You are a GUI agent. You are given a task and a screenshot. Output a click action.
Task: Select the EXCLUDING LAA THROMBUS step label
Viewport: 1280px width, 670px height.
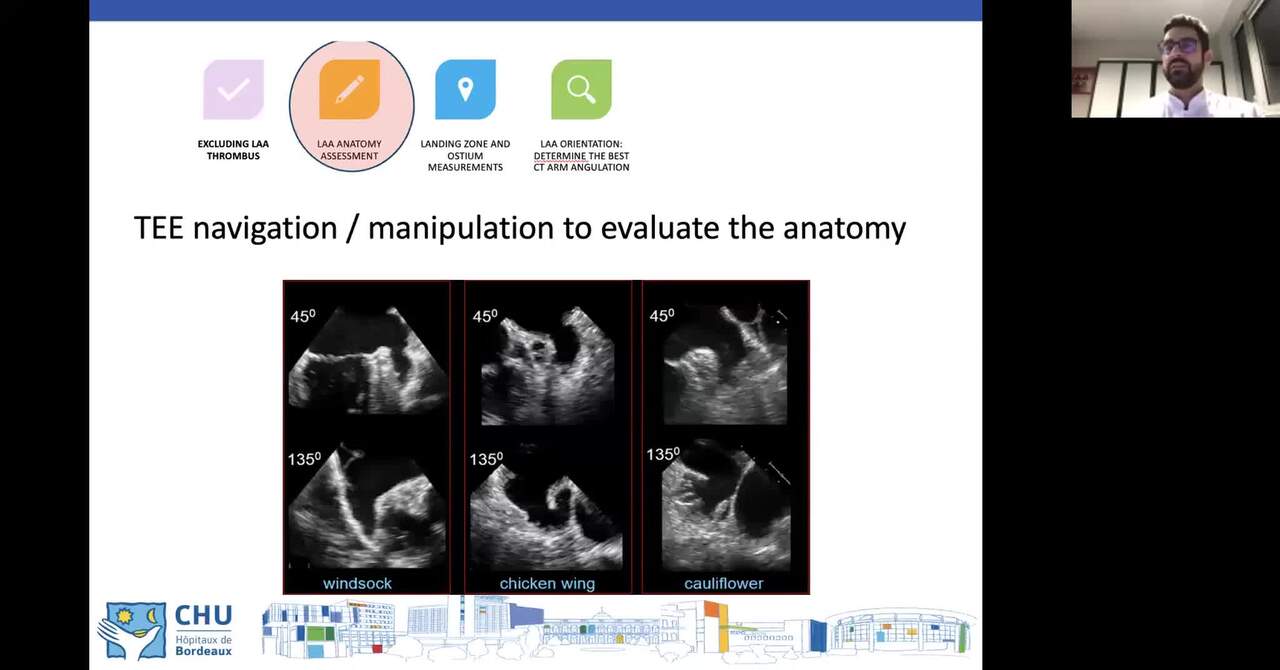(233, 149)
